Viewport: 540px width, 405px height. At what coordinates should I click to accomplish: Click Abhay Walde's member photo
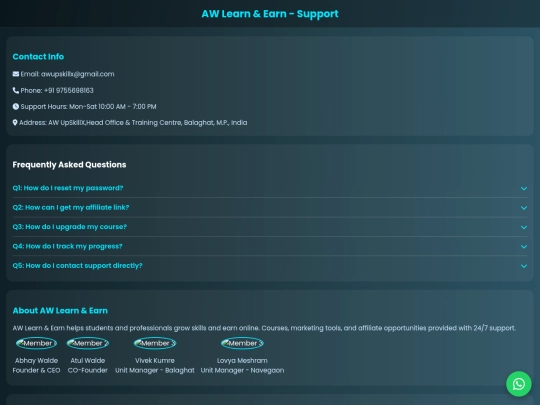pos(36,343)
